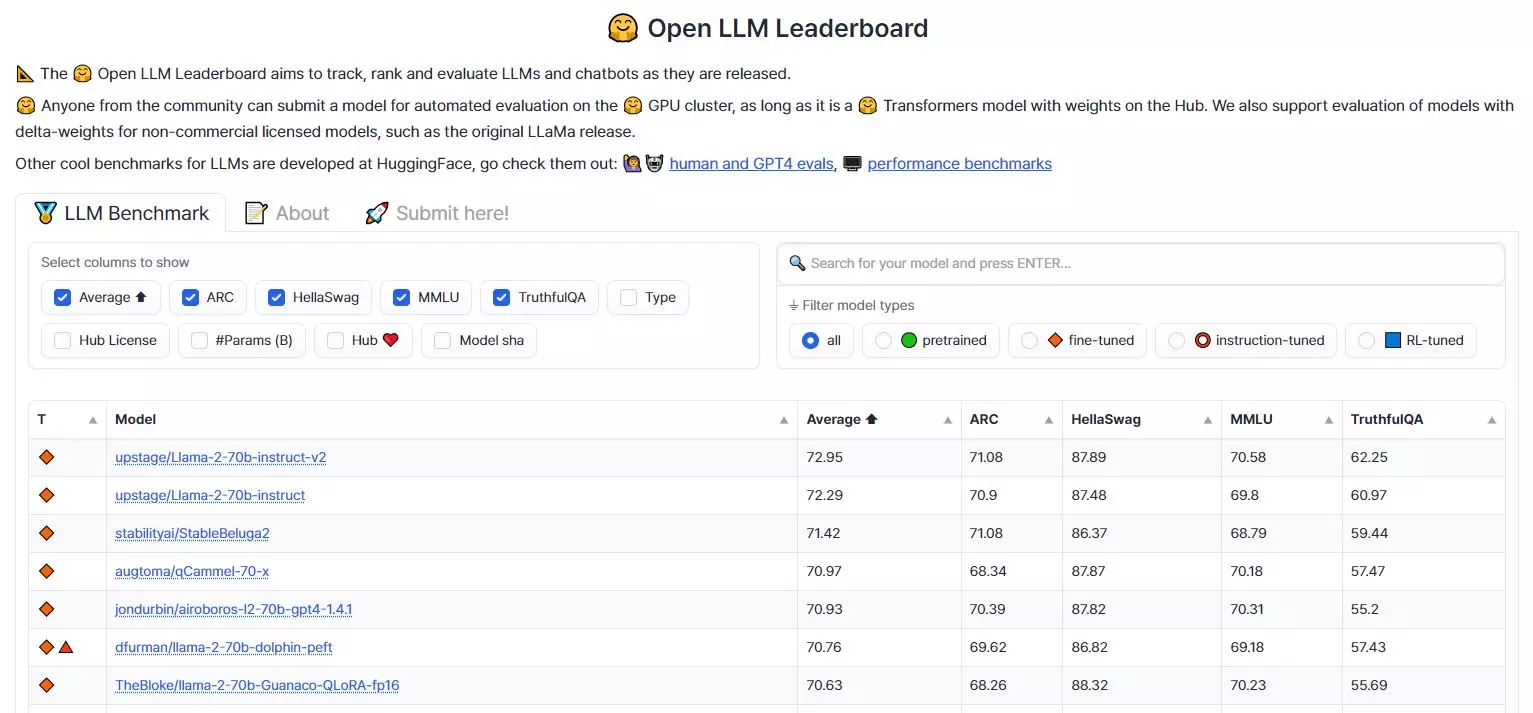Image resolution: width=1533 pixels, height=713 pixels.
Task: Click the diamond type icon beside stabilityai/StableBeluga2
Action: [46, 533]
